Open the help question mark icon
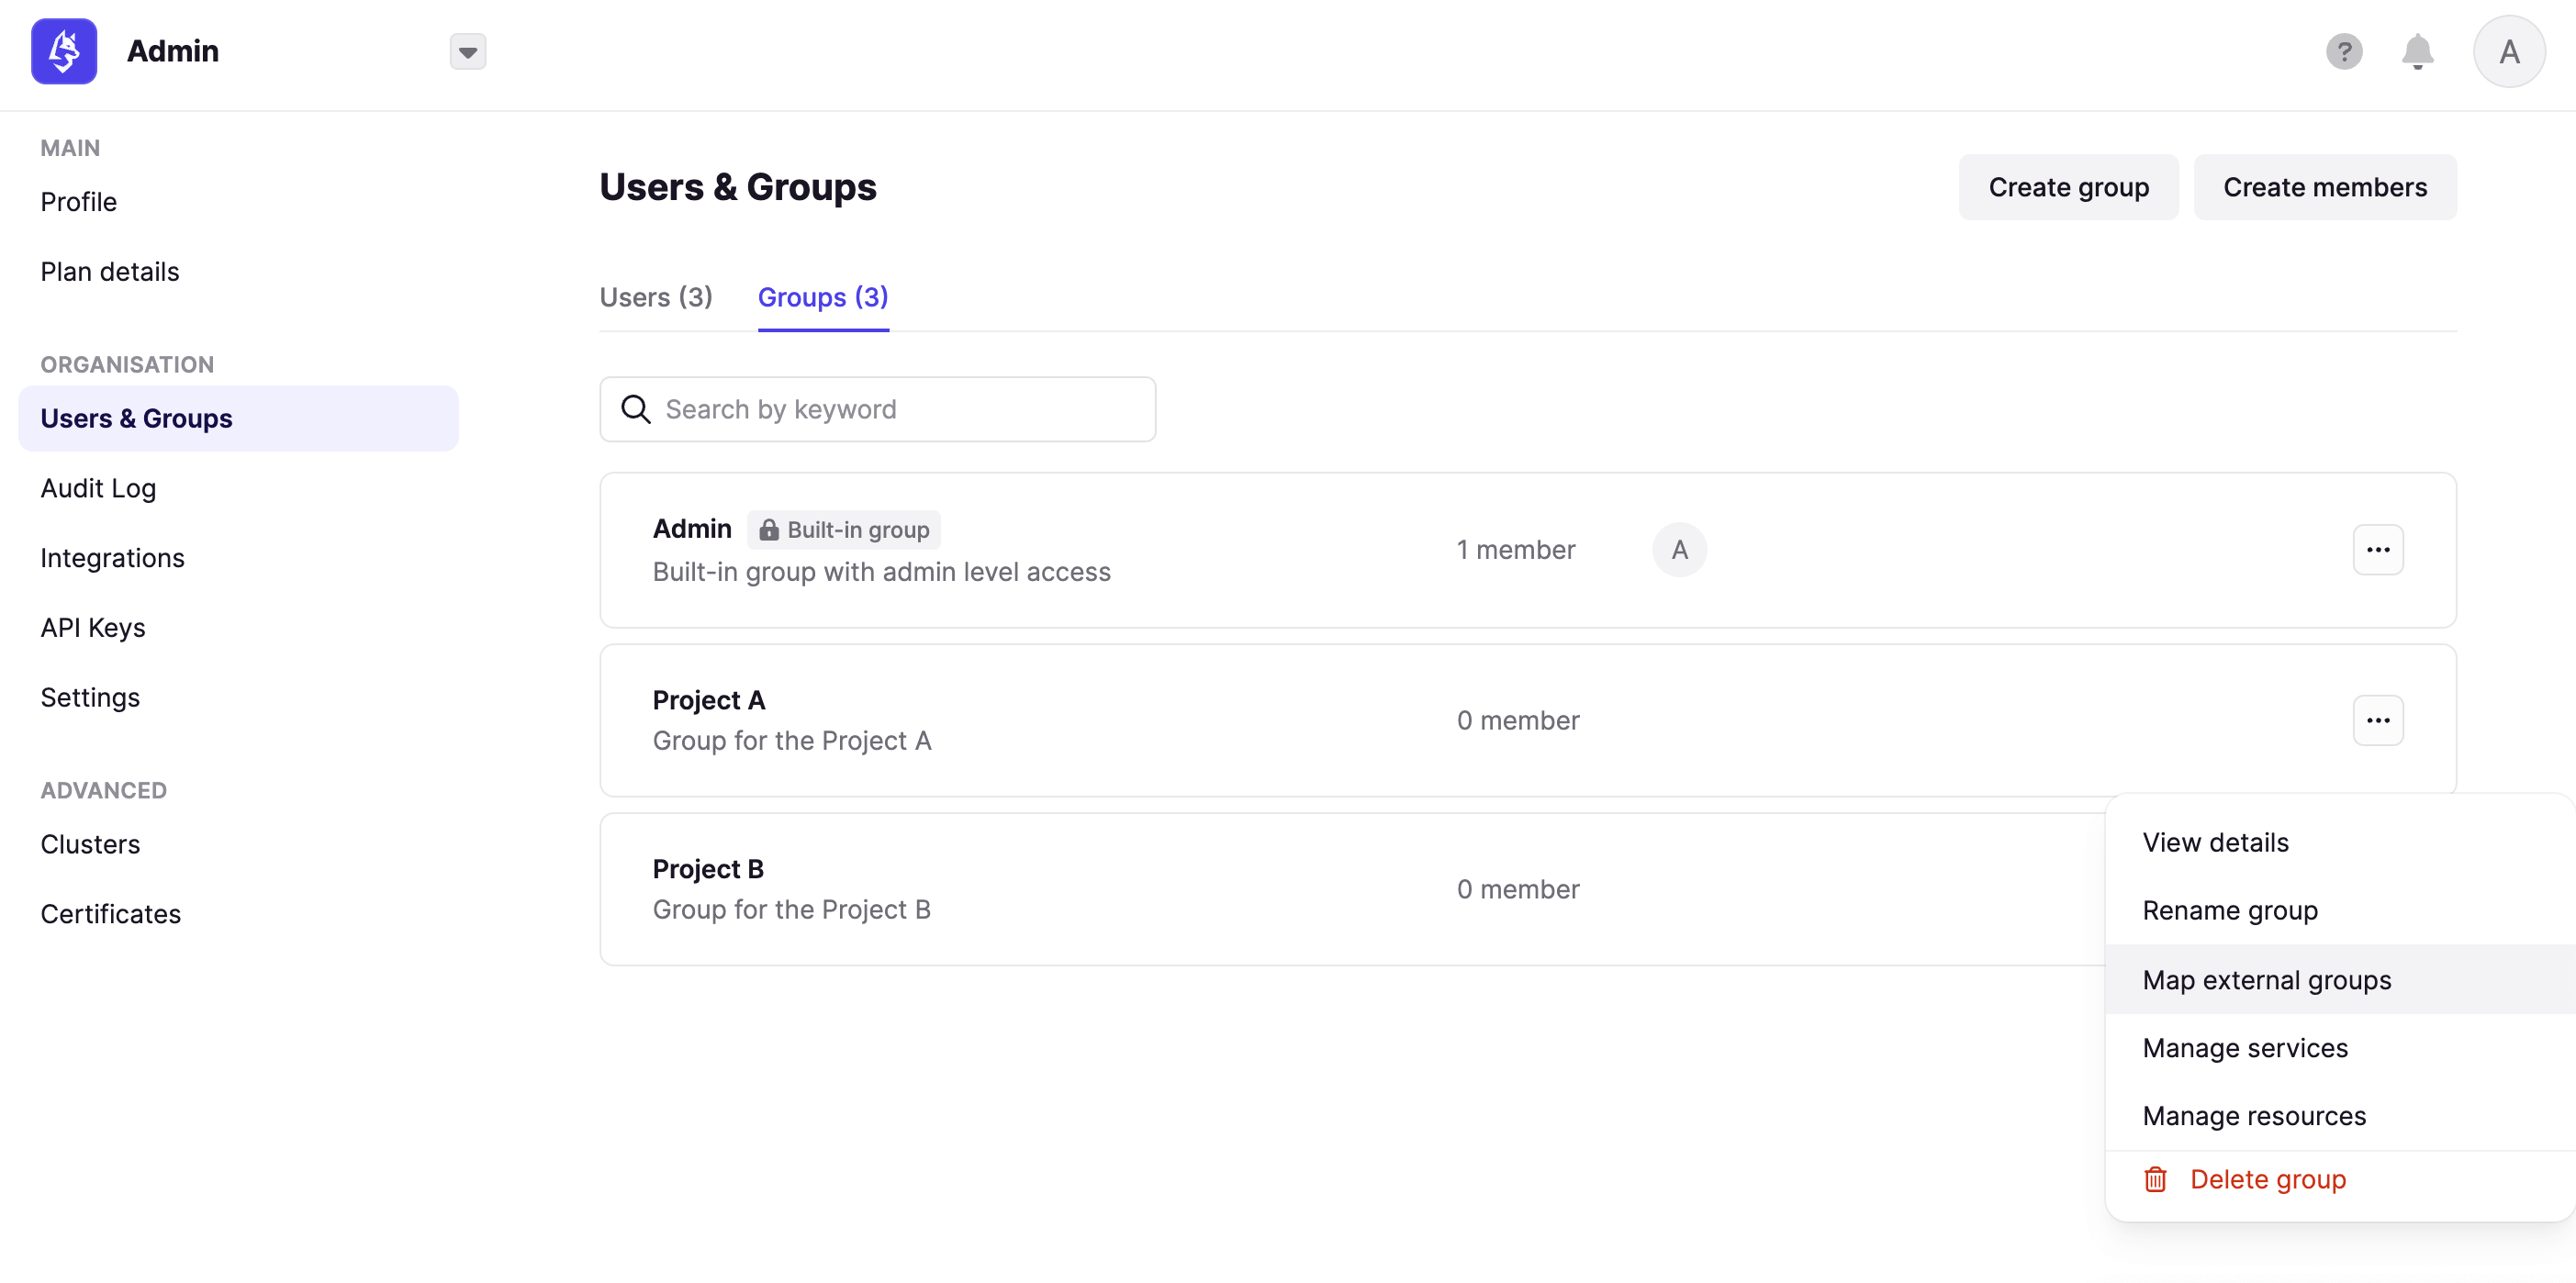The width and height of the screenshot is (2576, 1283). point(2343,51)
